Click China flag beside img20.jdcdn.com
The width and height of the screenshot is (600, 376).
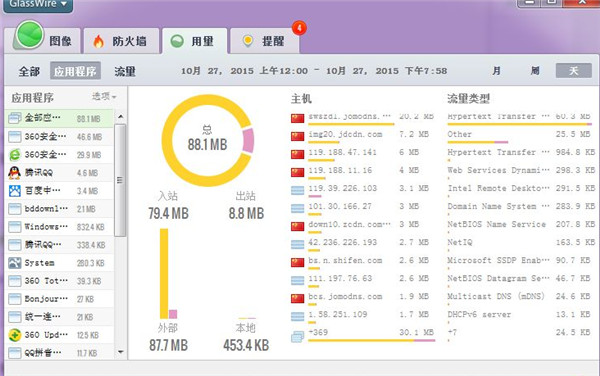coord(297,136)
